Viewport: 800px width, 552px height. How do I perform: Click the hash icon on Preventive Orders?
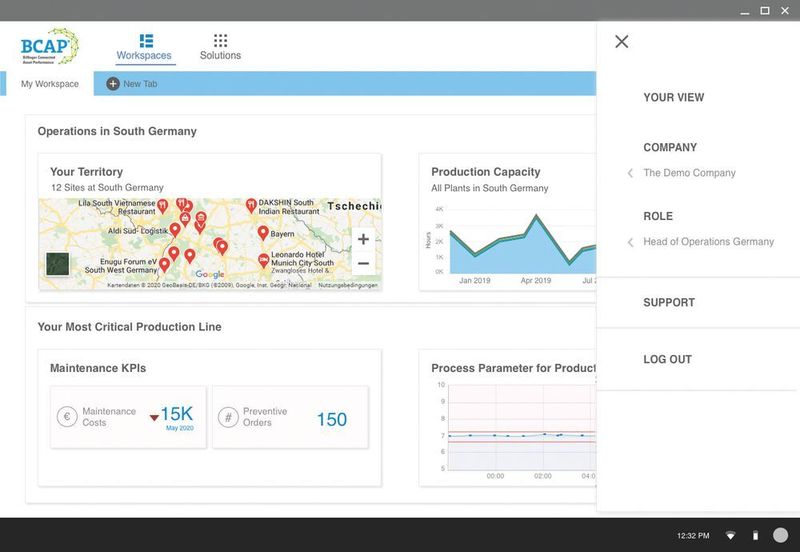pyautogui.click(x=228, y=417)
